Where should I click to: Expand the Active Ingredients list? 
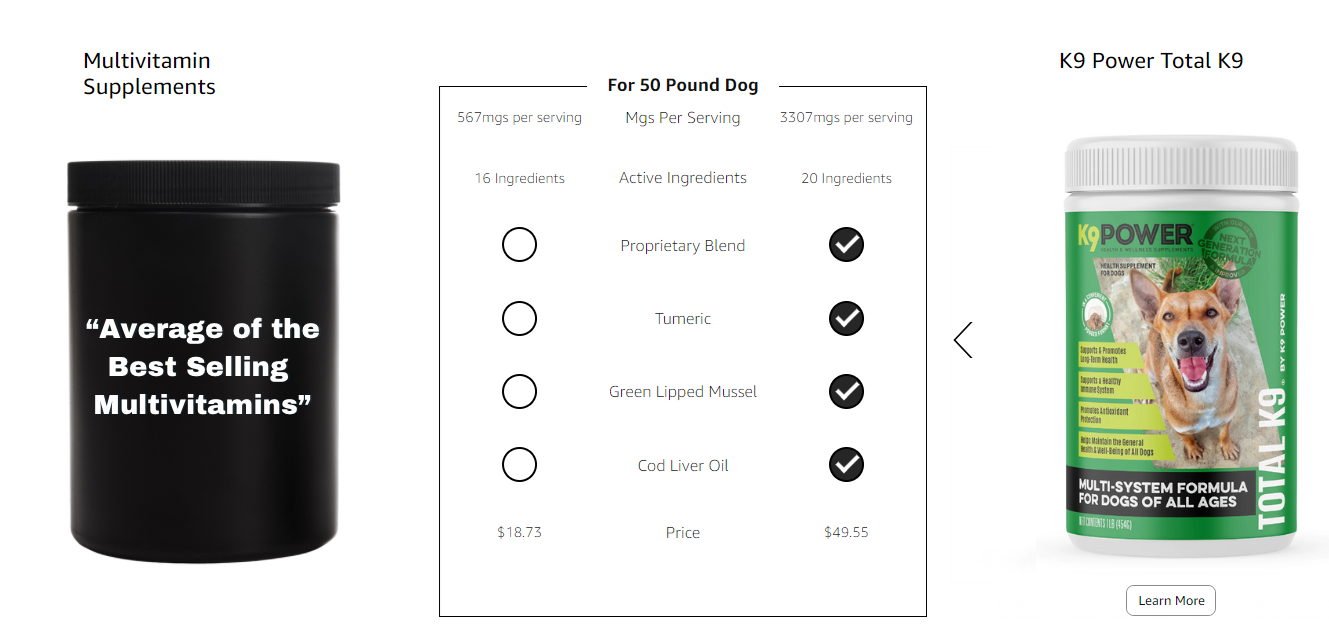[x=683, y=177]
